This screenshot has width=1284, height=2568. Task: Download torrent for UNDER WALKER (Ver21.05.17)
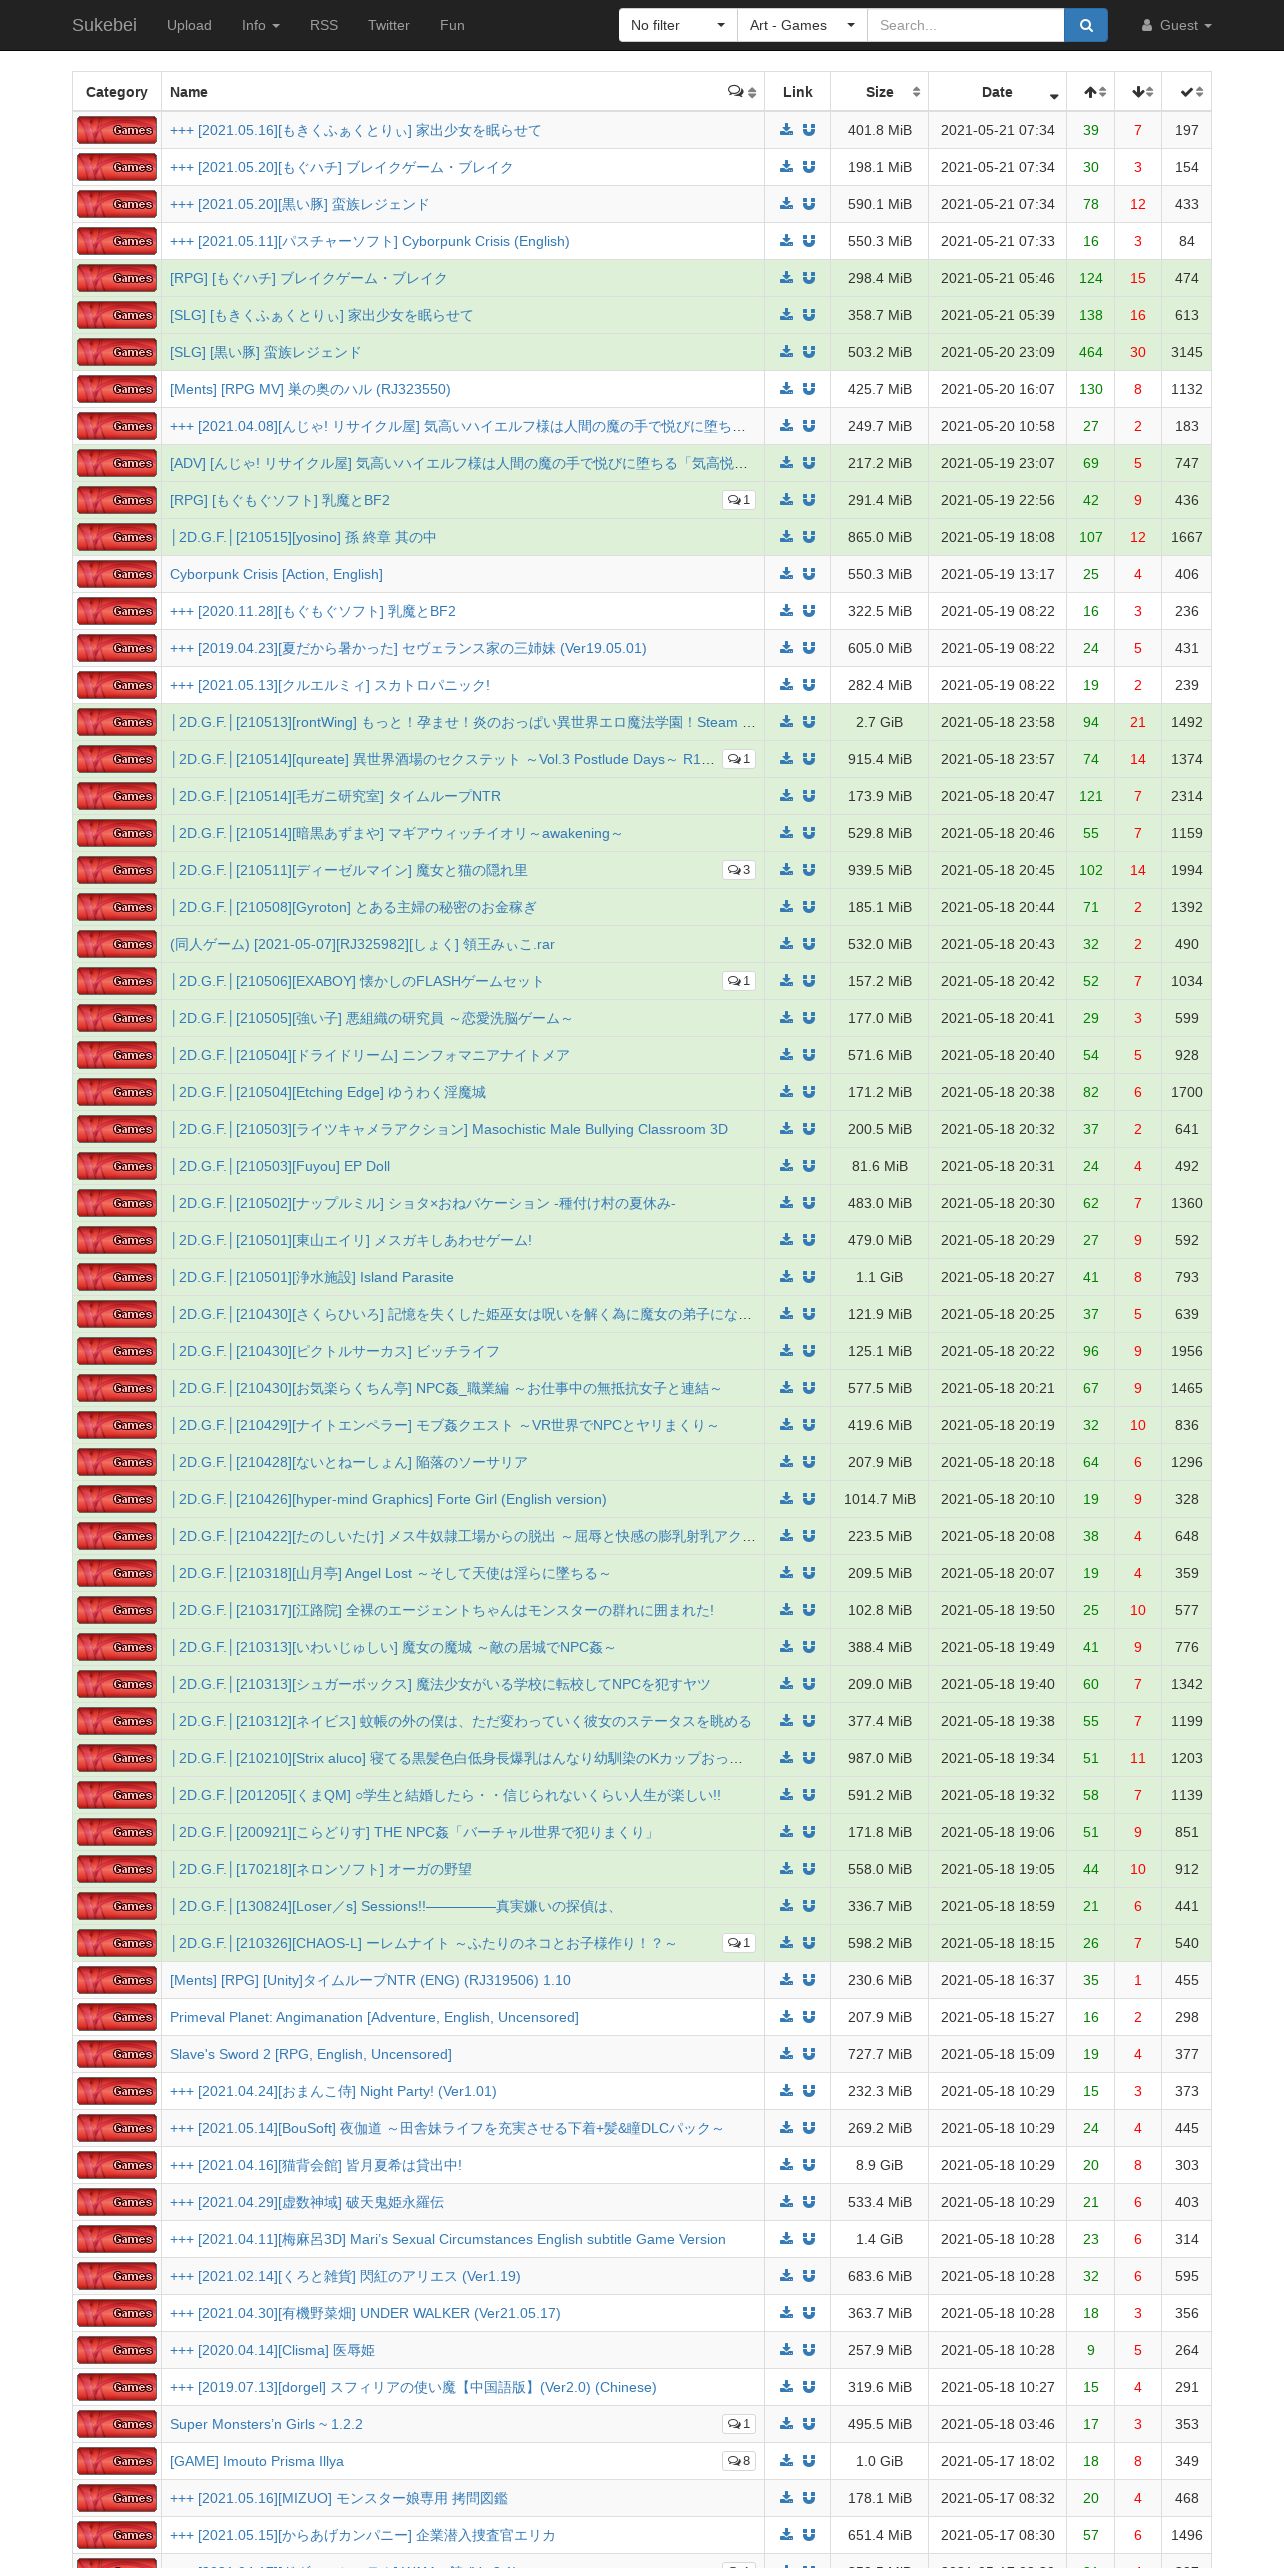(786, 2313)
